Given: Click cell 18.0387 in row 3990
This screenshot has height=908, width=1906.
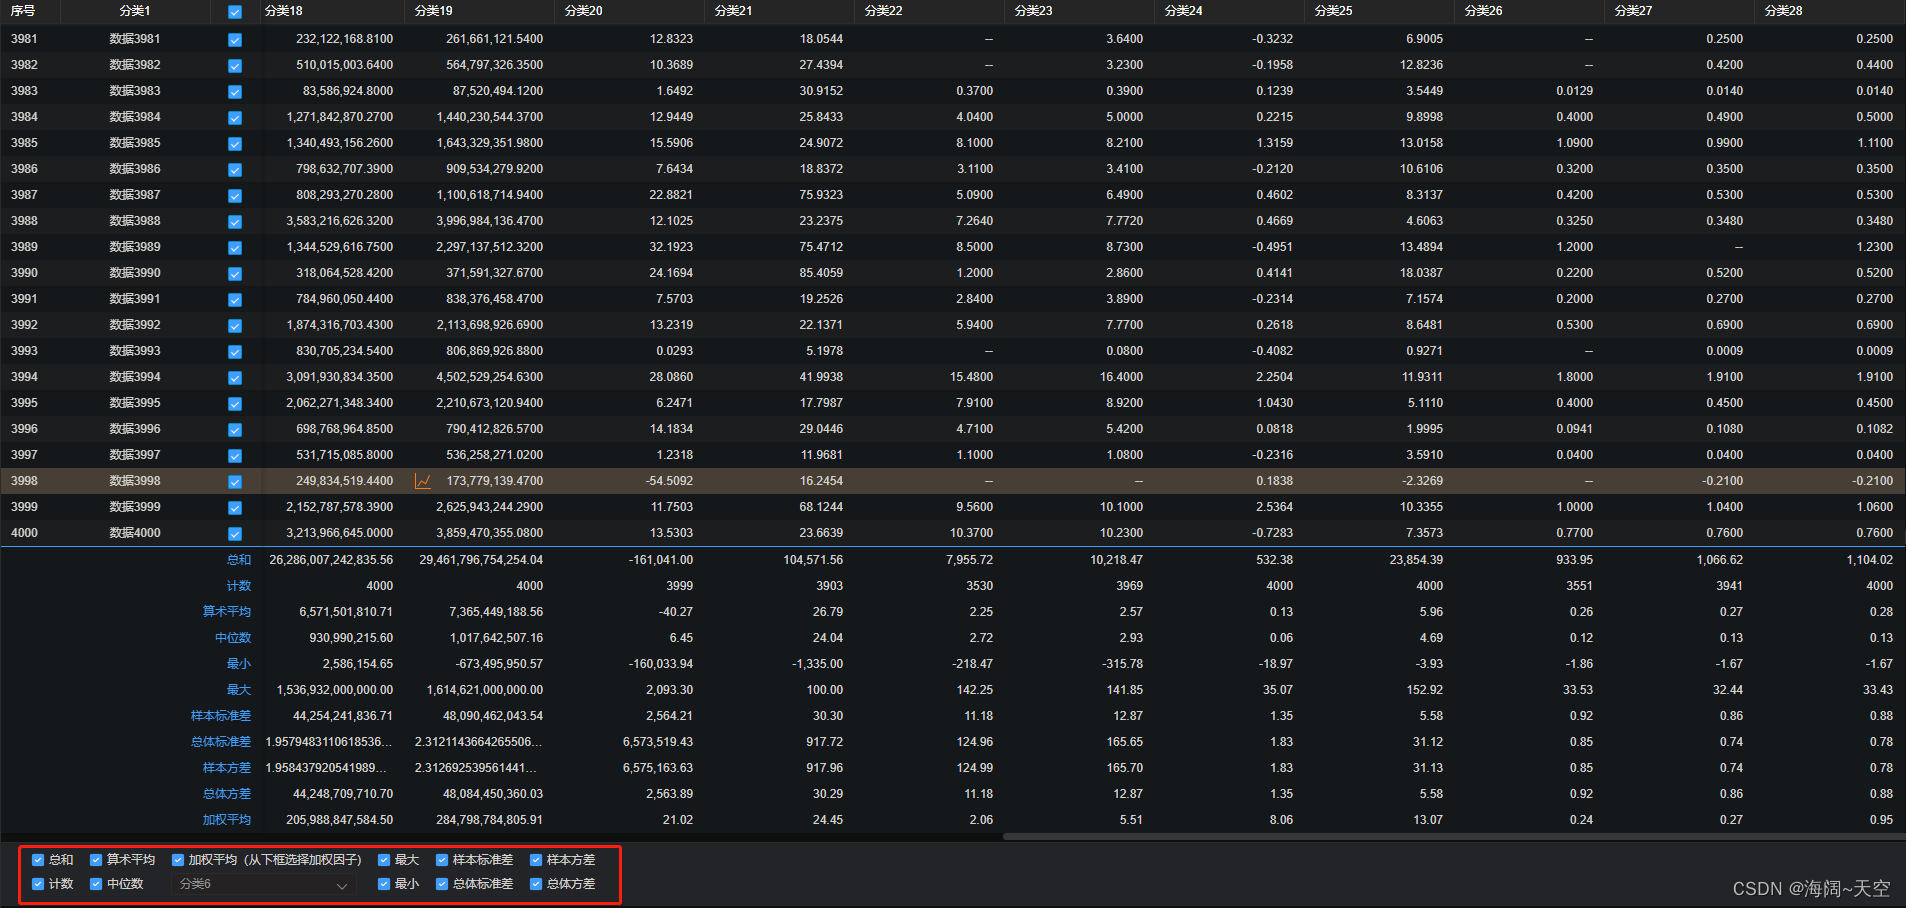Looking at the screenshot, I should click(1421, 273).
